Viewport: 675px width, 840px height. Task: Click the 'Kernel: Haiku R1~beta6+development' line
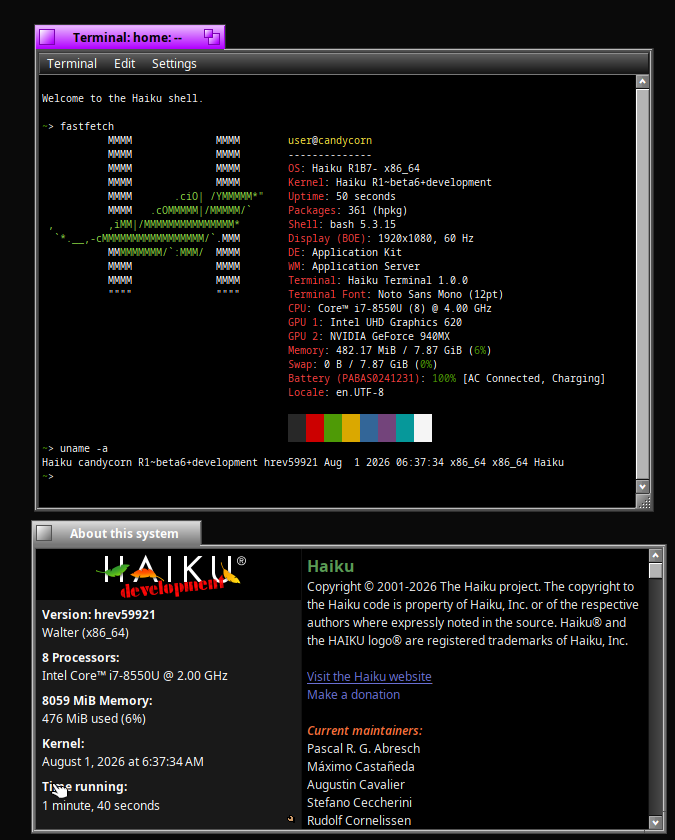pos(390,182)
